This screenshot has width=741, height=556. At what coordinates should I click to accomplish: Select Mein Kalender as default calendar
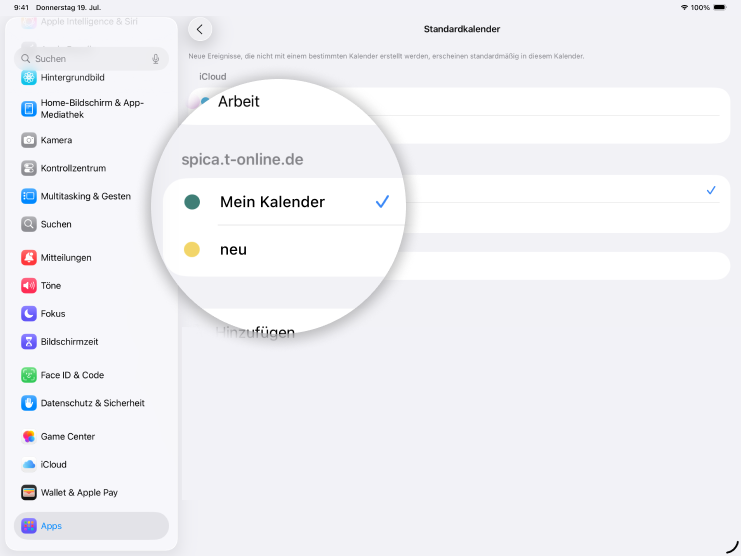click(272, 202)
